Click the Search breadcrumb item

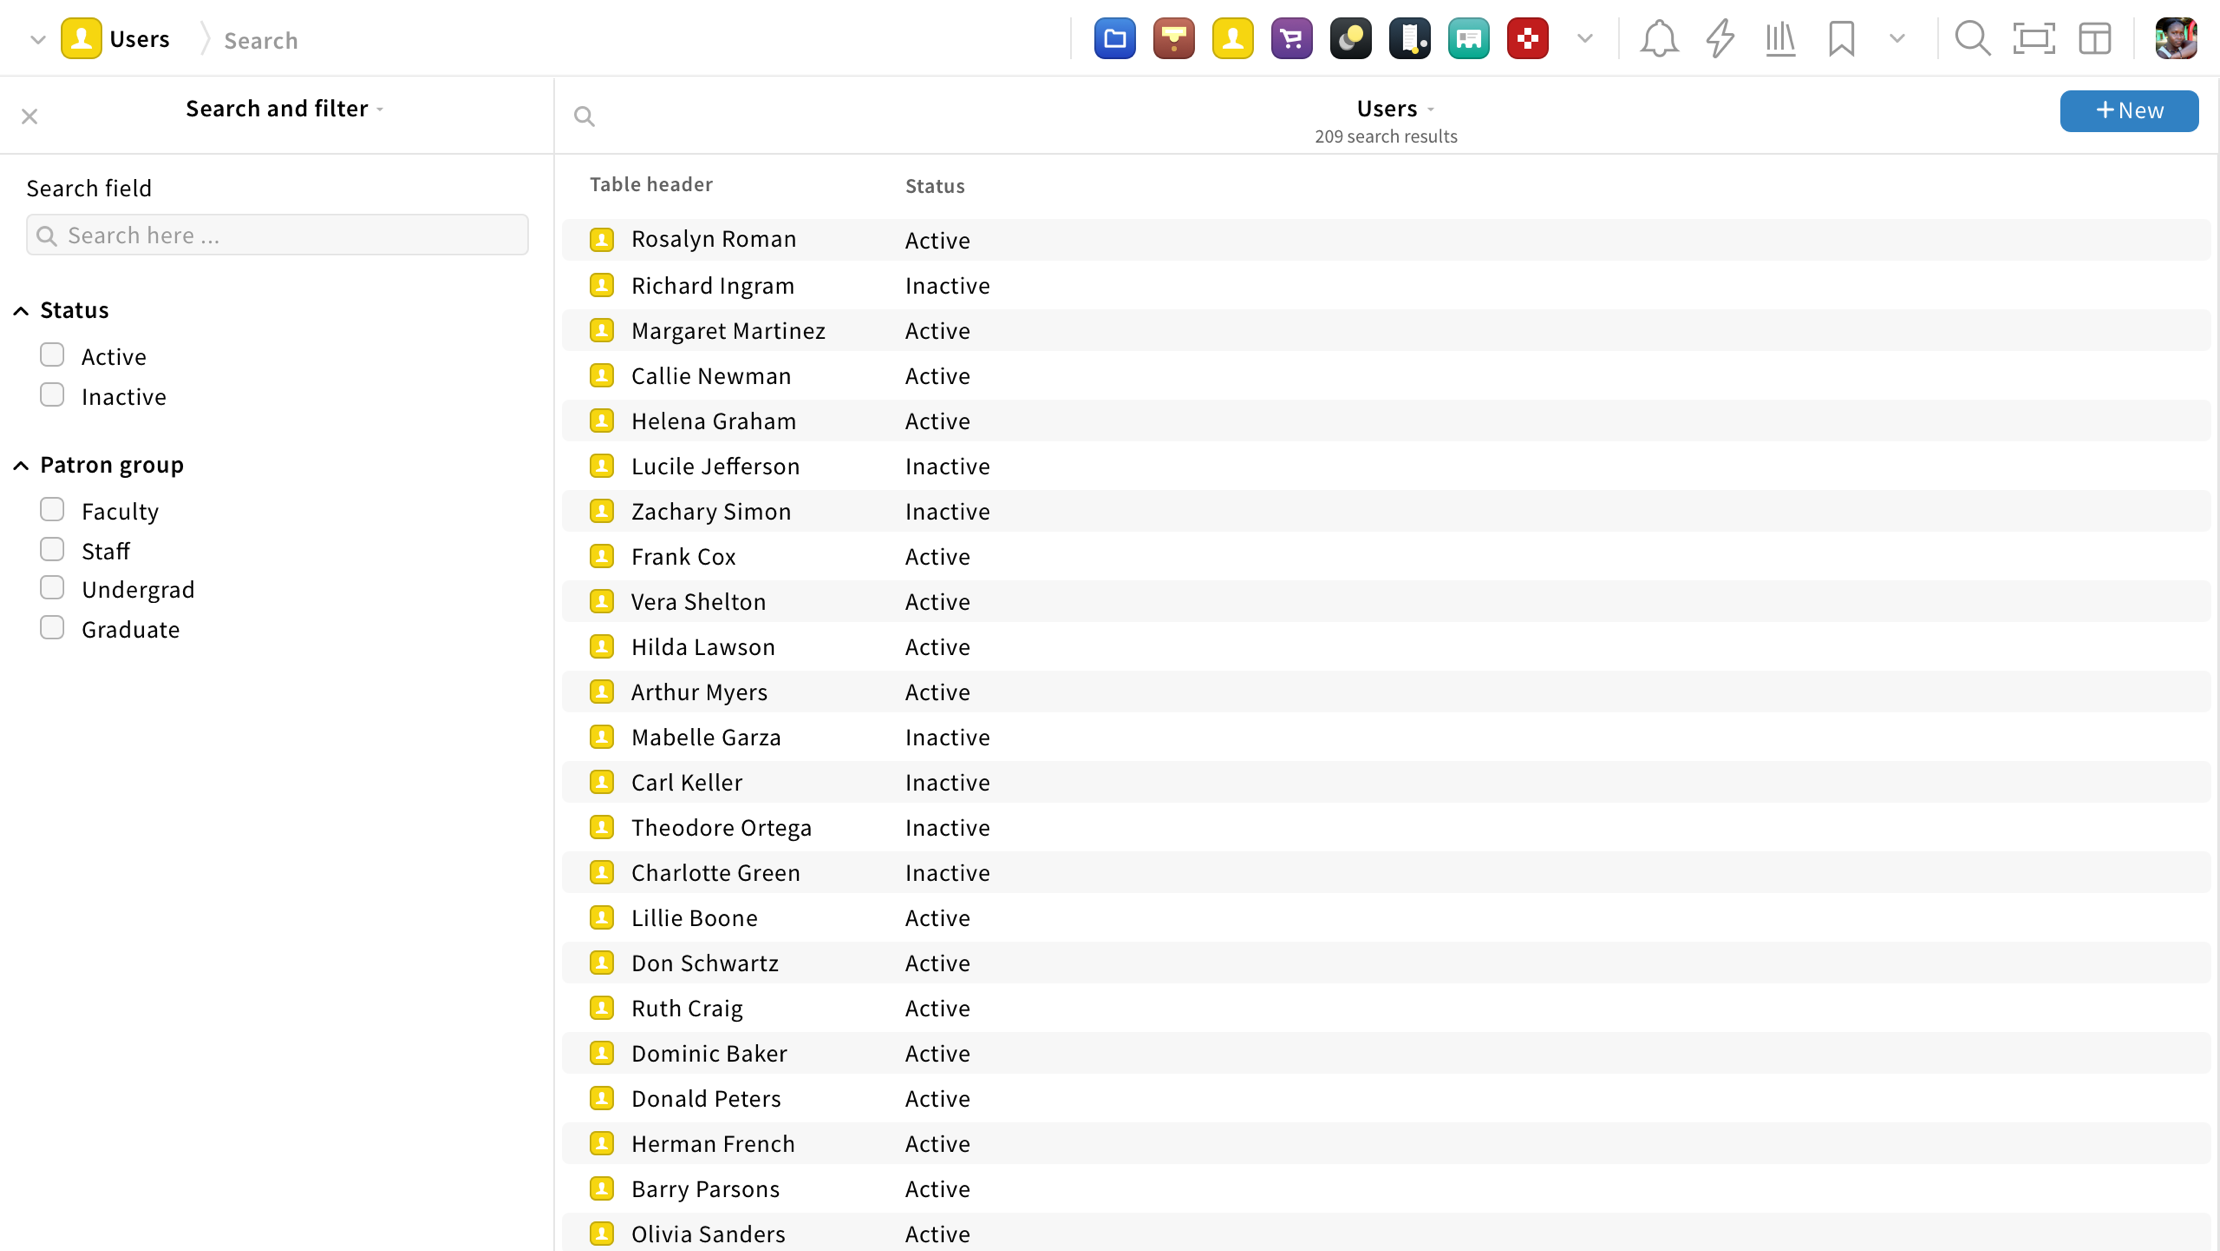[260, 40]
